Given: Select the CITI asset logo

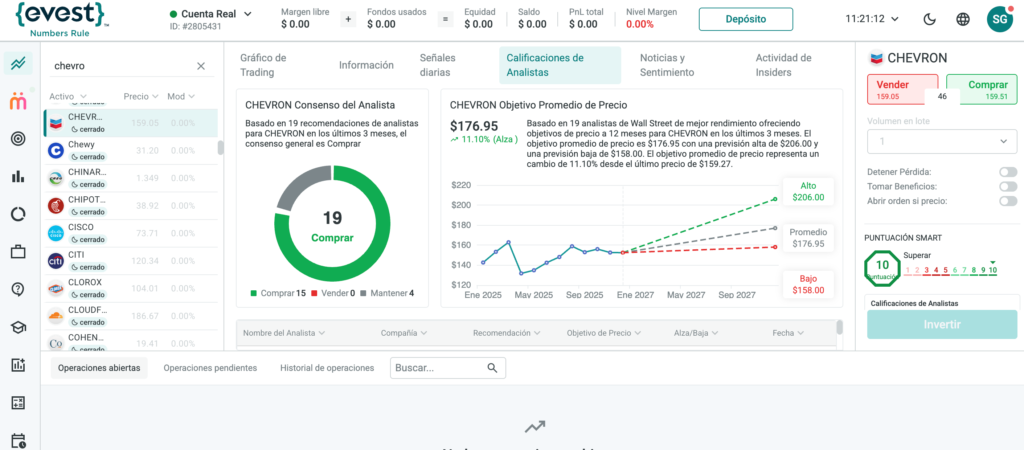Looking at the screenshot, I should click(56, 261).
